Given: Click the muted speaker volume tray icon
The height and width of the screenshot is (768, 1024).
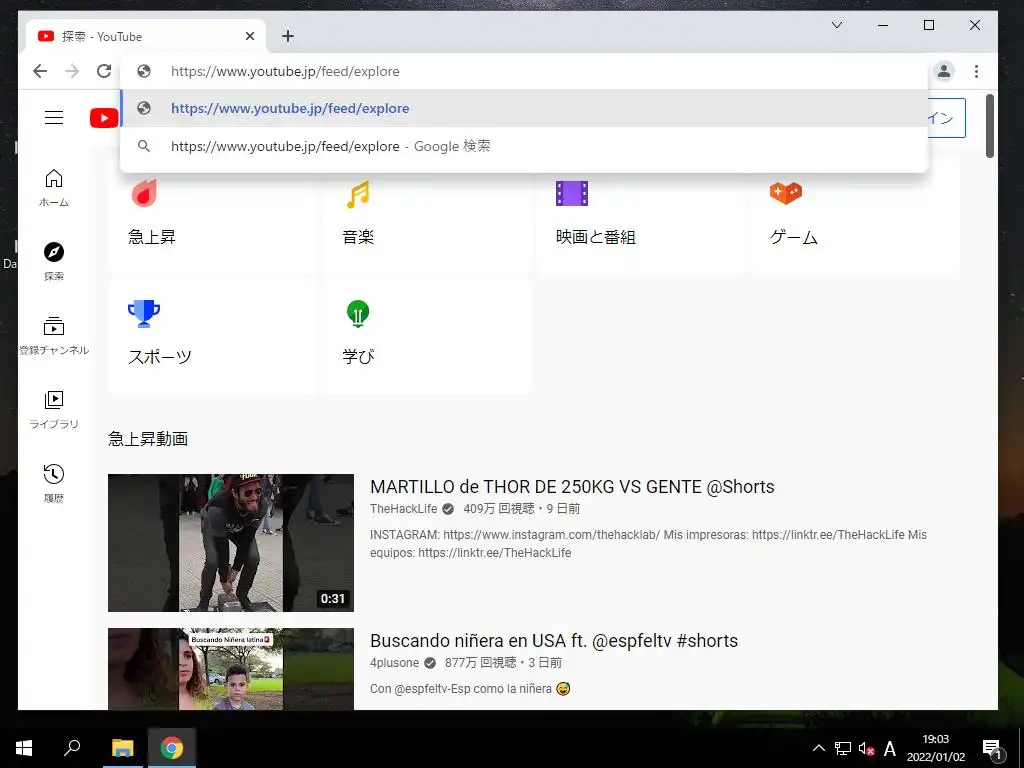Looking at the screenshot, I should point(866,748).
